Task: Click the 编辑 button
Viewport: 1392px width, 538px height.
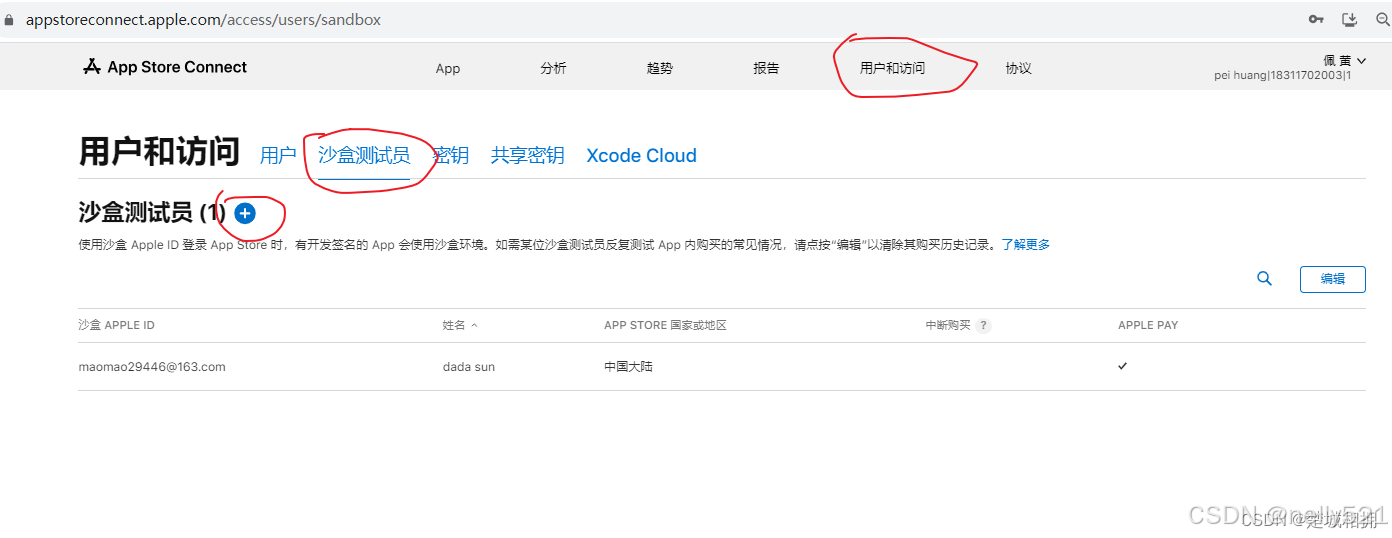Action: (1332, 279)
